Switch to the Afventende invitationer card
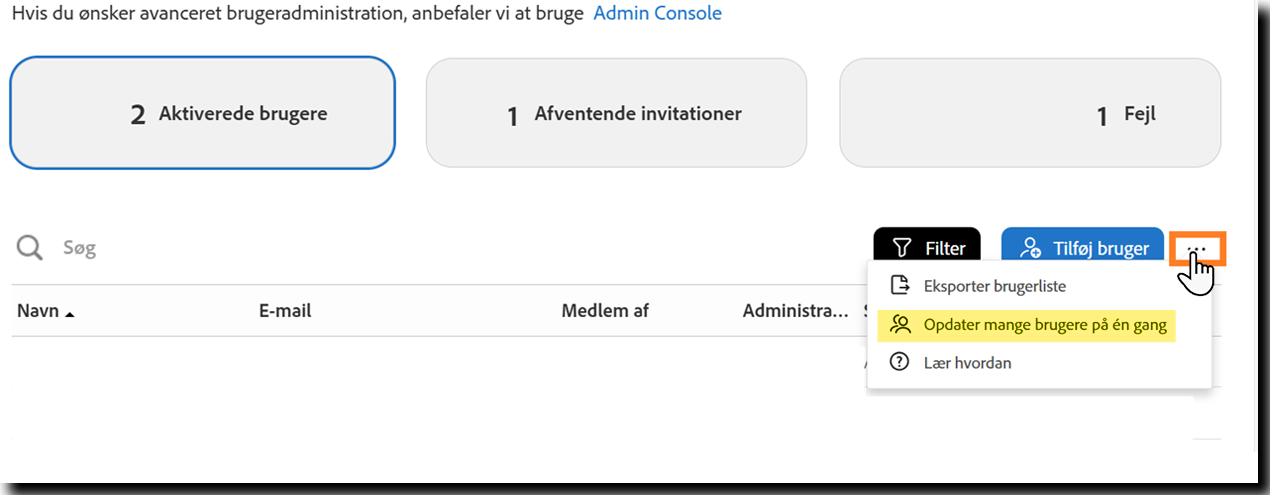Screen dimensions: 1270x495 tap(616, 114)
